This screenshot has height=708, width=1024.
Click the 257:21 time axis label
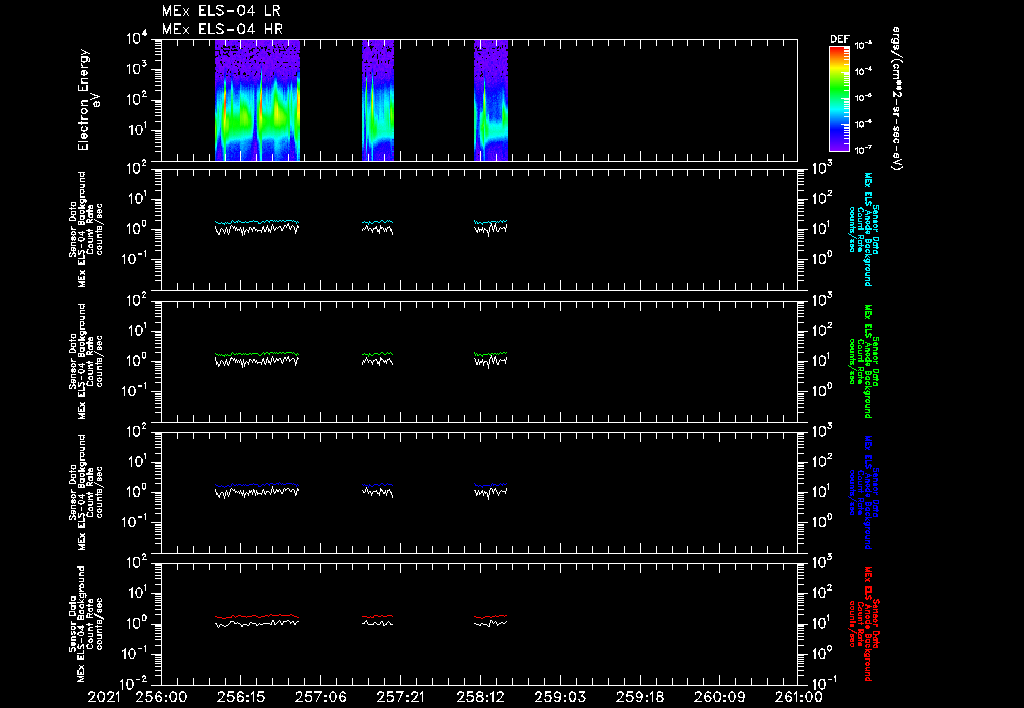click(x=400, y=698)
